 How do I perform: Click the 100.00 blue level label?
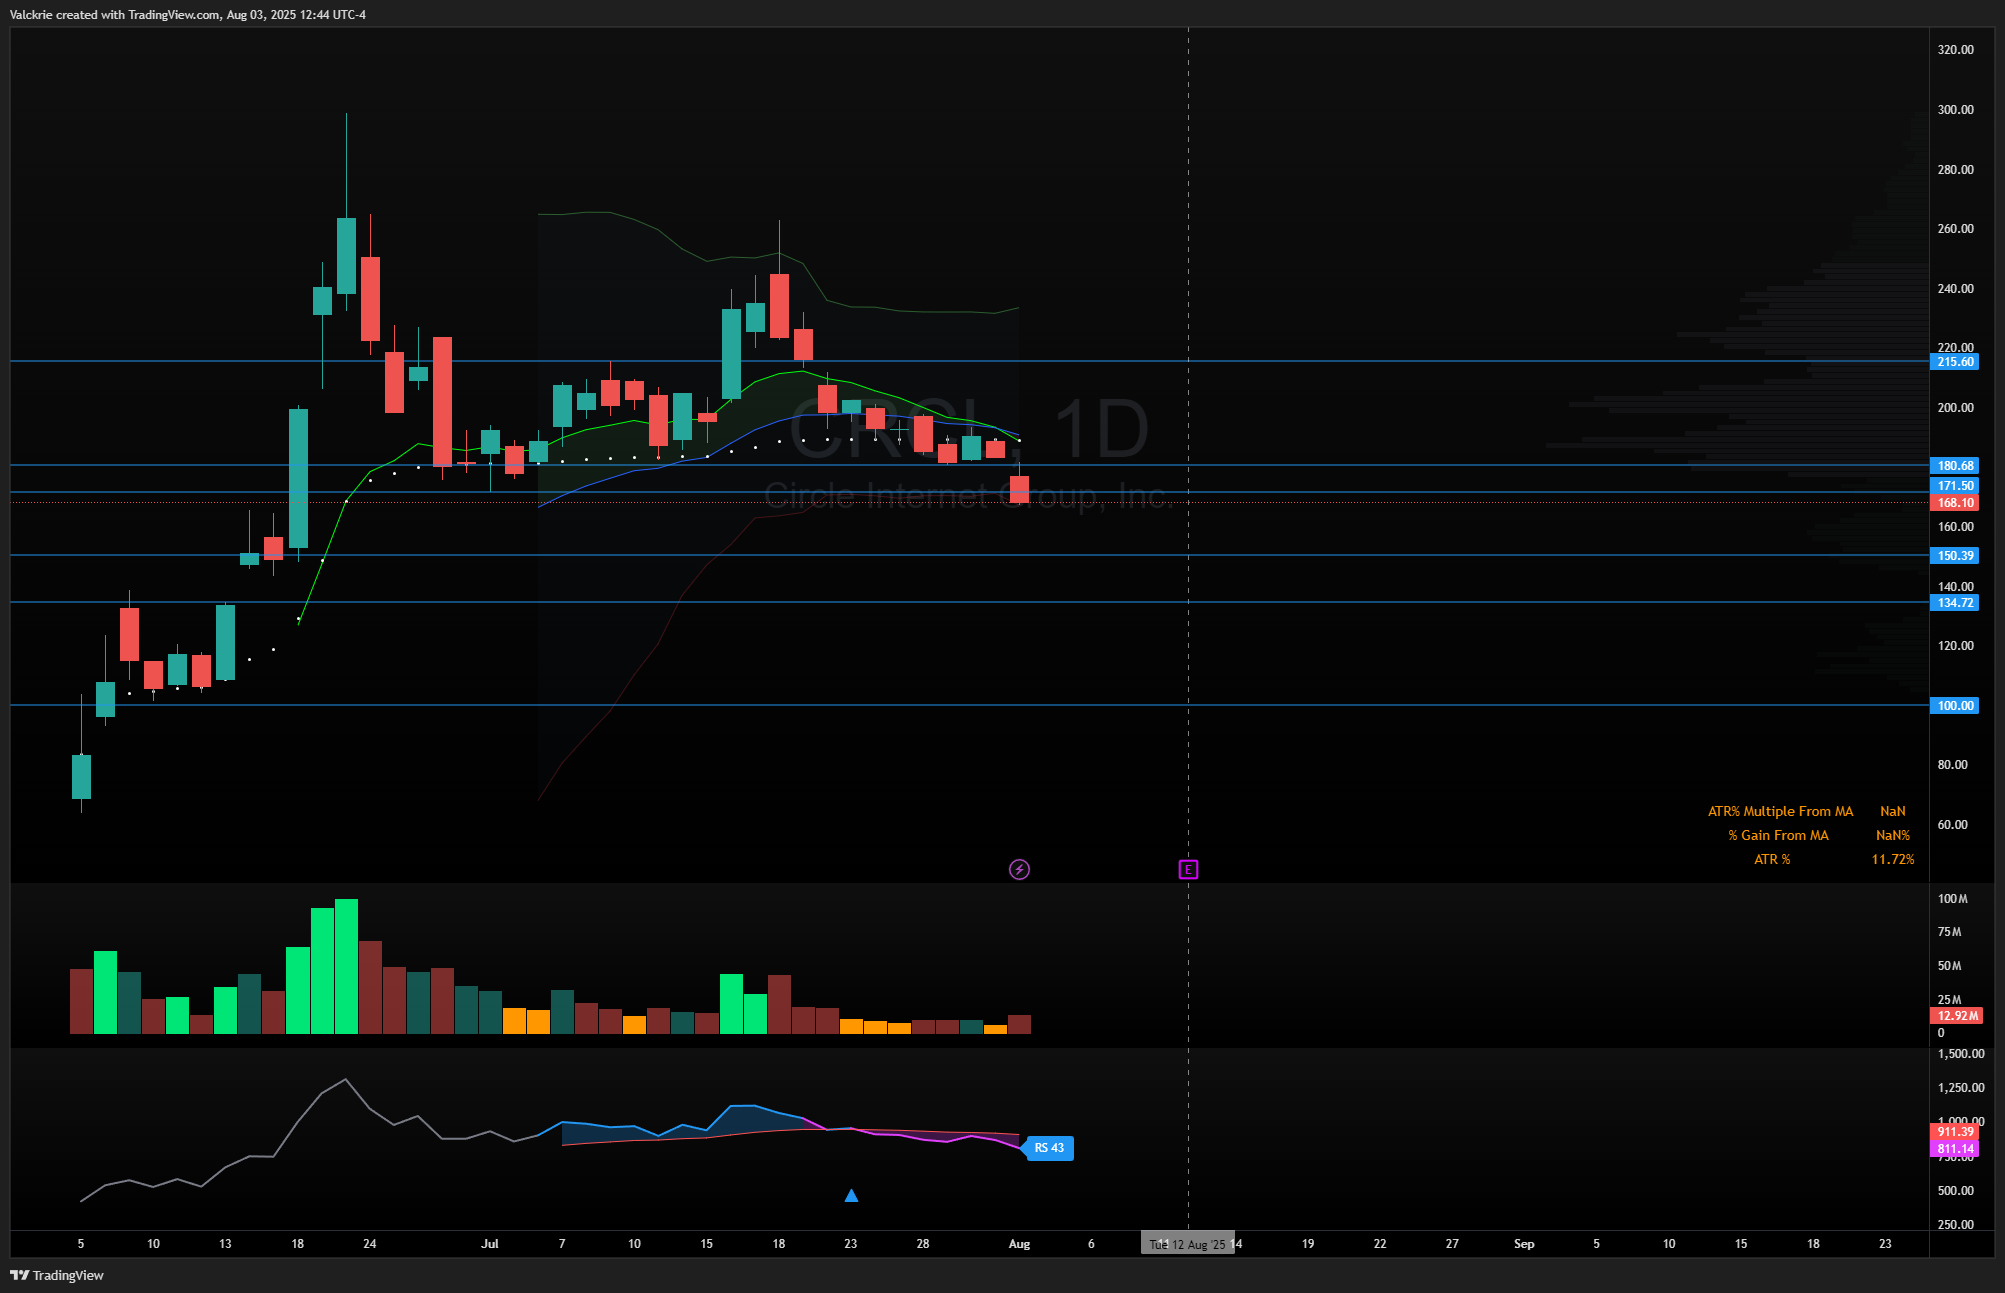pos(1954,706)
